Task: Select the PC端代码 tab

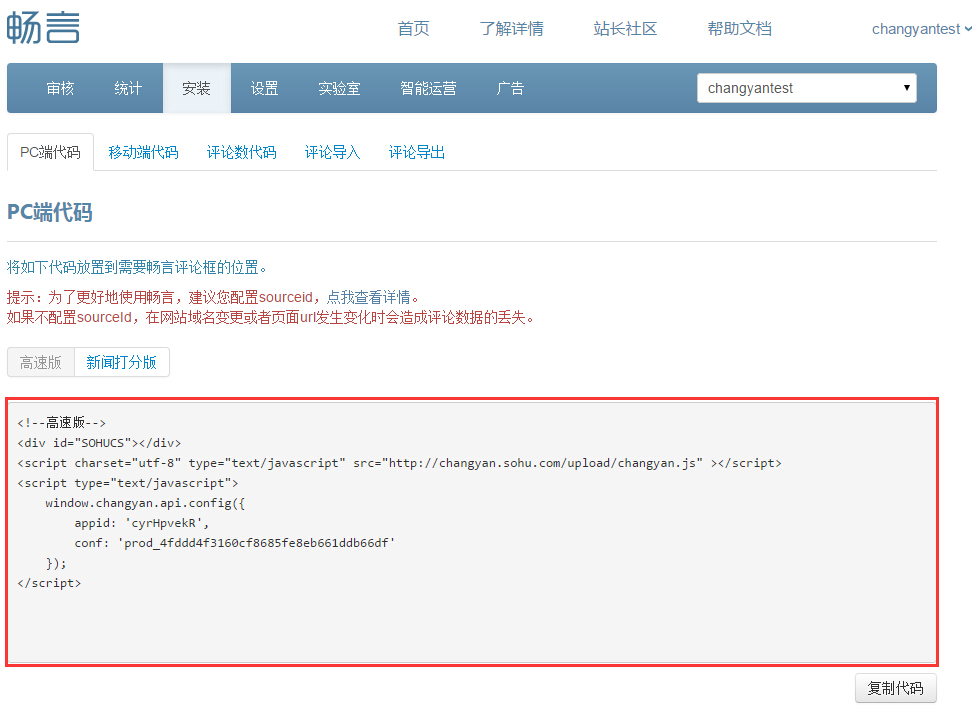Action: (50, 152)
